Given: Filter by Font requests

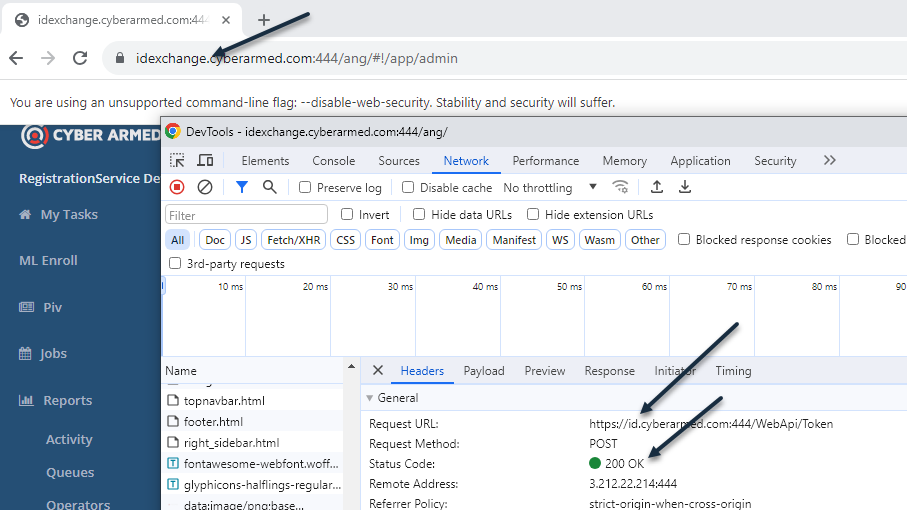Looking at the screenshot, I should click(382, 240).
